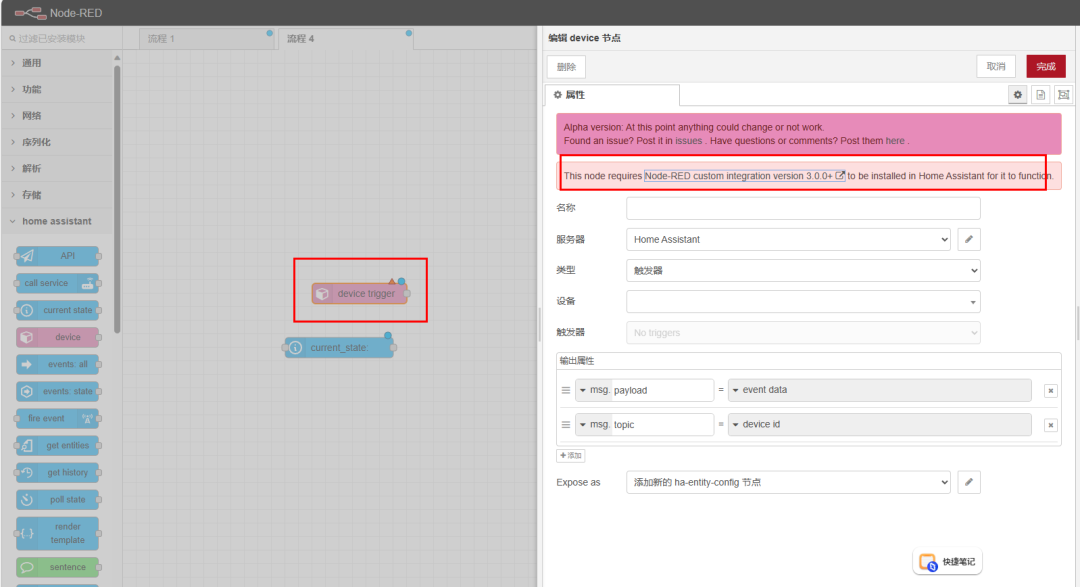Open node appearance icon

(1063, 94)
